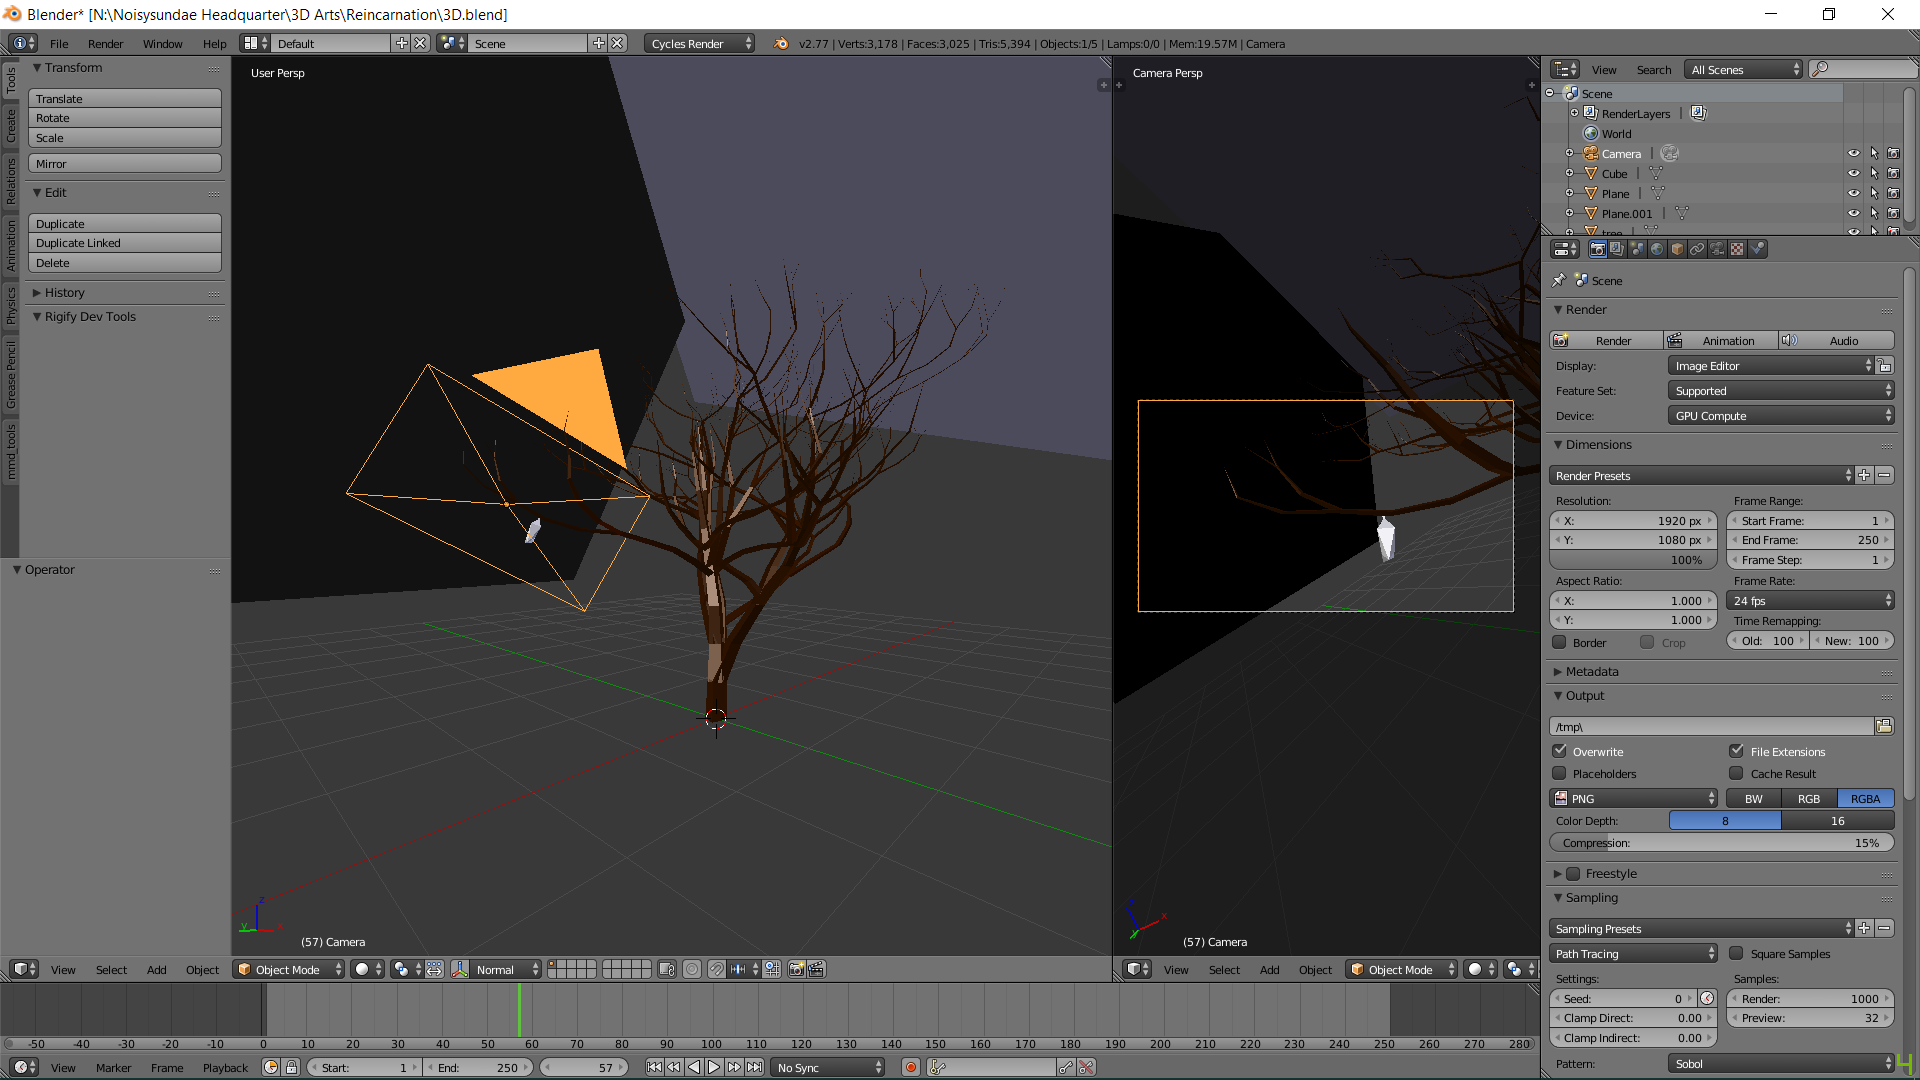Play the animation forward
This screenshot has width=1920, height=1080.
[714, 1067]
